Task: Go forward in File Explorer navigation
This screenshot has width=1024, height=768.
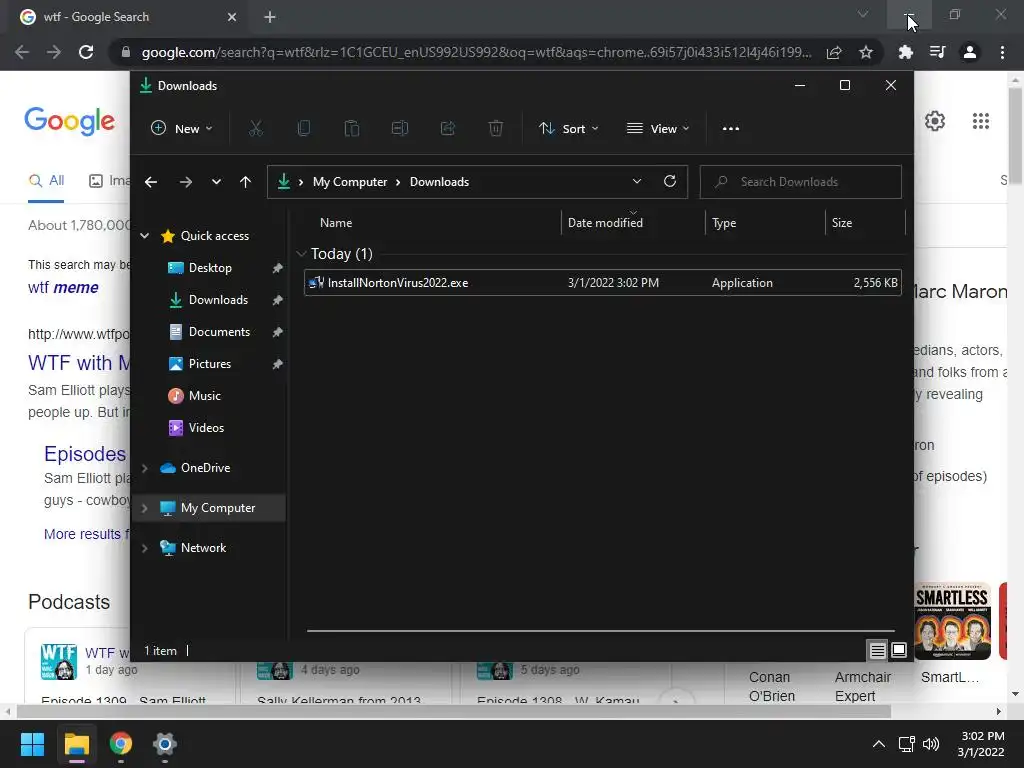Action: point(186,182)
